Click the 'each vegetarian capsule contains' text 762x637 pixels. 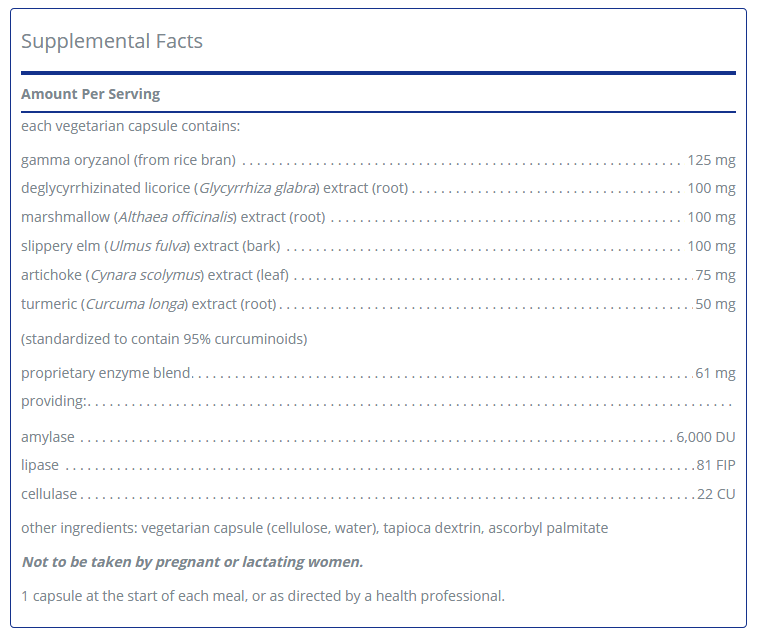(130, 126)
